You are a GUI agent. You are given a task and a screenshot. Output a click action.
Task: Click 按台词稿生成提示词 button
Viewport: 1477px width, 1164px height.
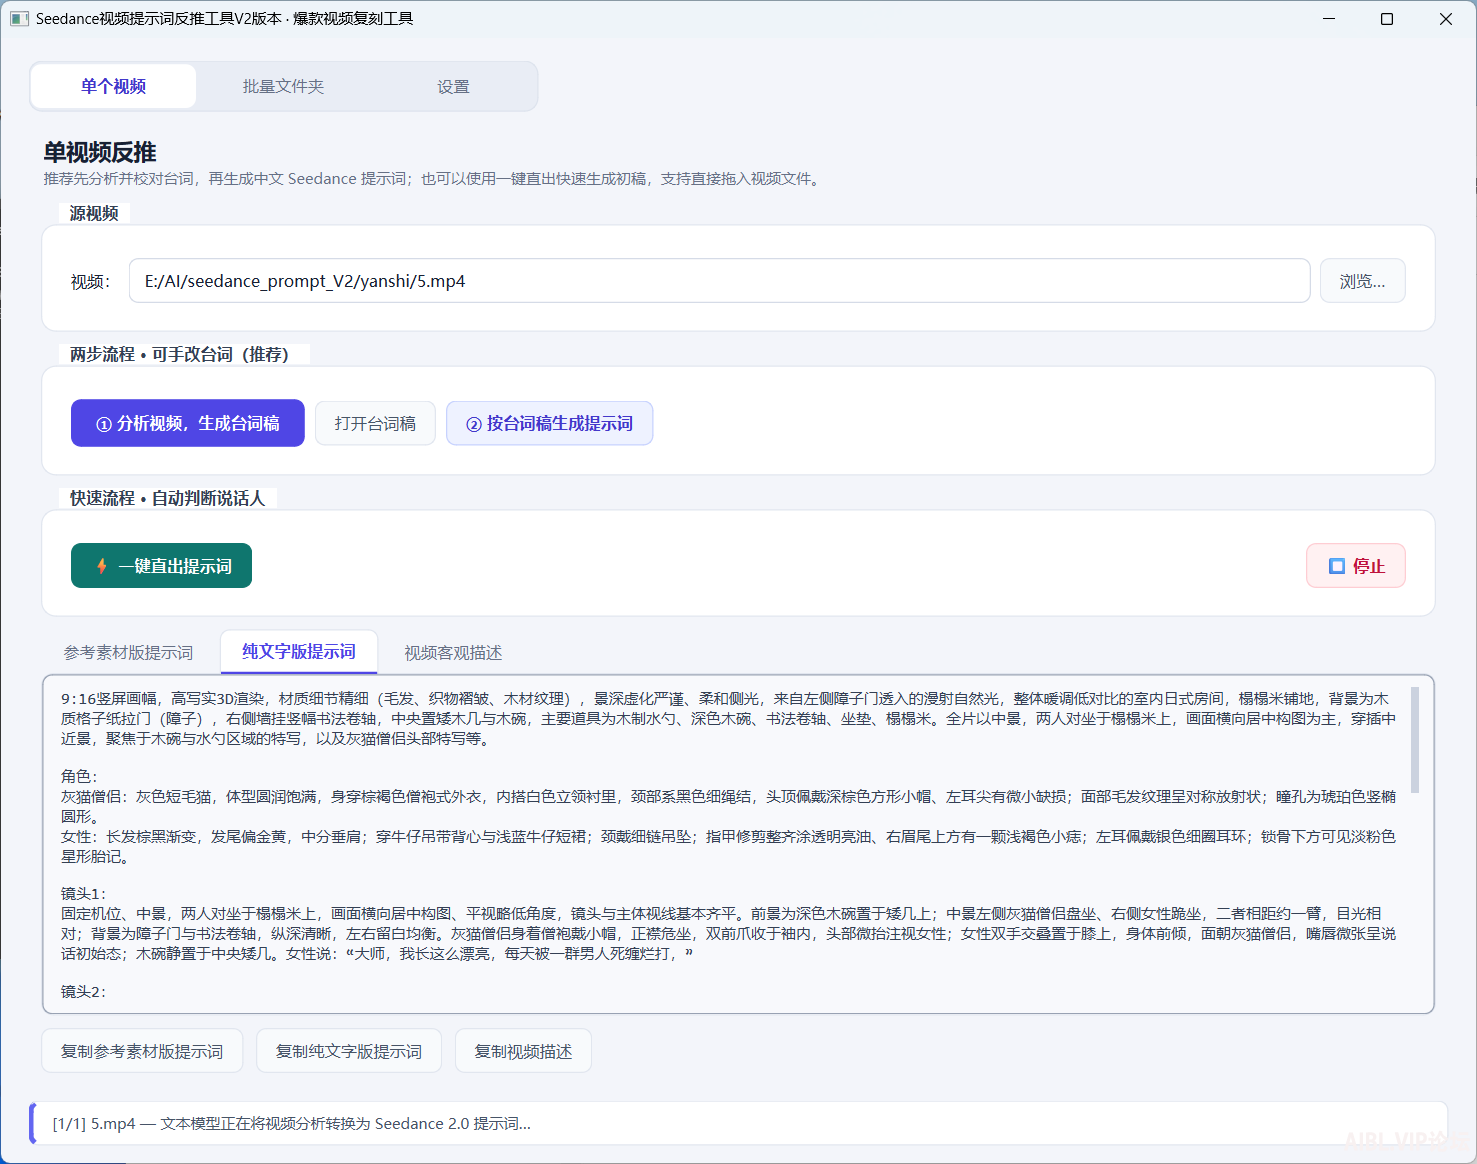(x=549, y=424)
